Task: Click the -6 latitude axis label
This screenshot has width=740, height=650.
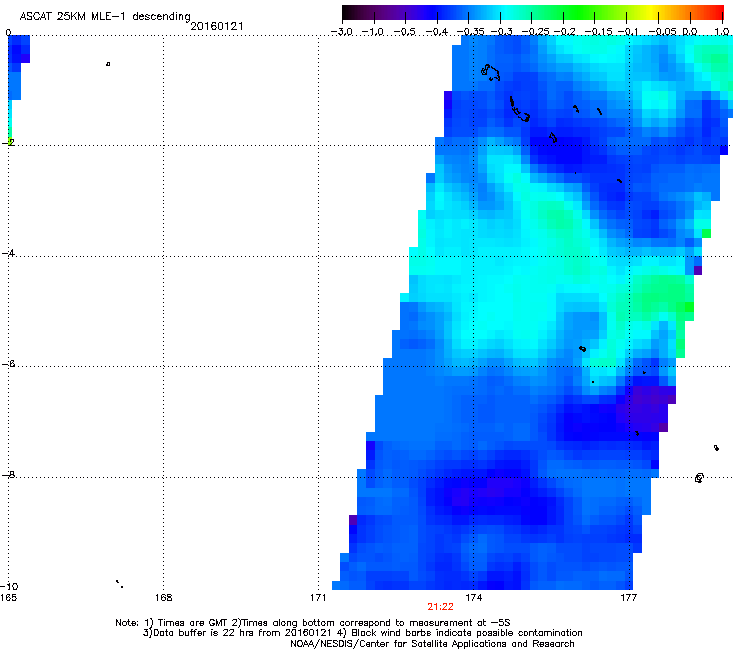Action: (x=8, y=364)
